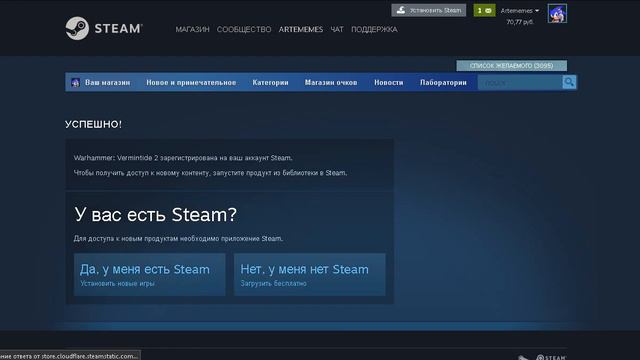Click the Warhammer: Vermintide 2 registration text

[183, 158]
